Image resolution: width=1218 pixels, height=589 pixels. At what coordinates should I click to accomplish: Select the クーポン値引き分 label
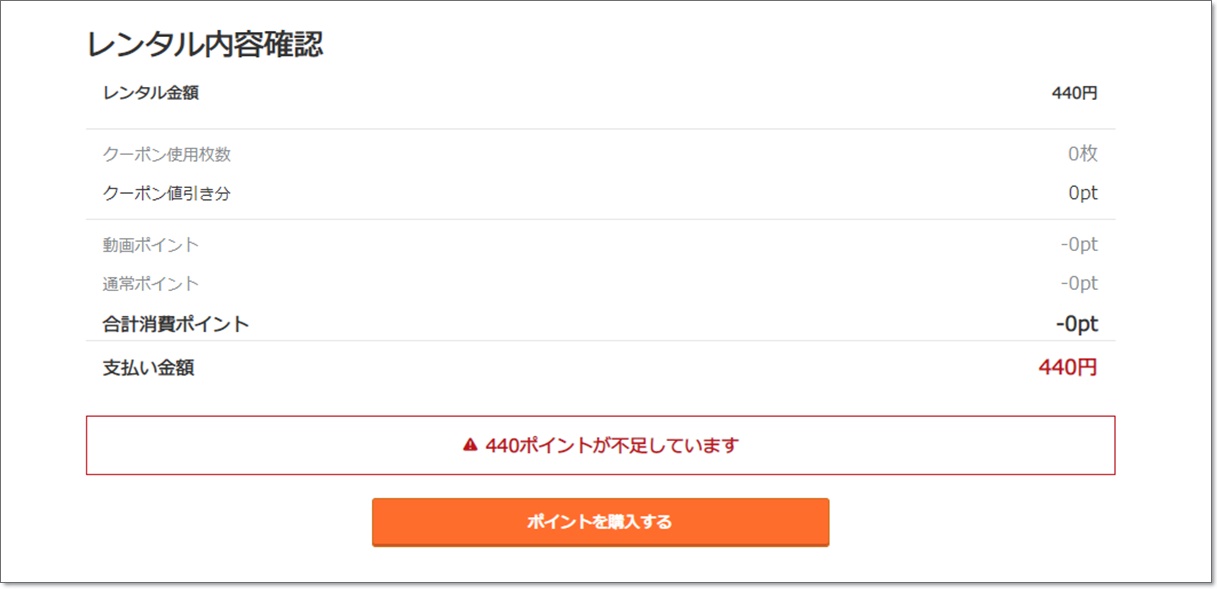(167, 193)
